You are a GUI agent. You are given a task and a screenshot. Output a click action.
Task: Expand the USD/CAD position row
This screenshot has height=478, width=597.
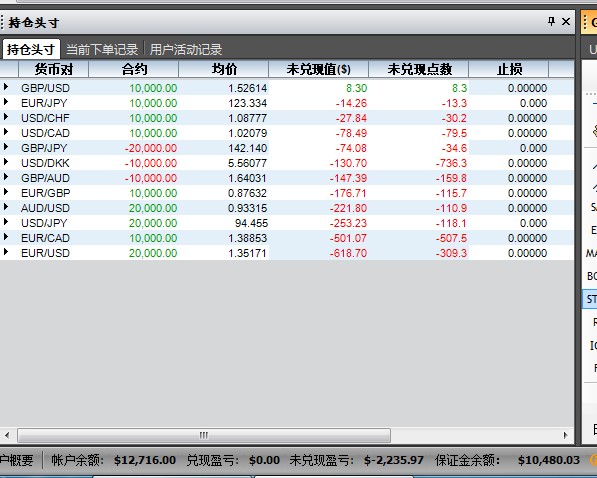(x=6, y=132)
